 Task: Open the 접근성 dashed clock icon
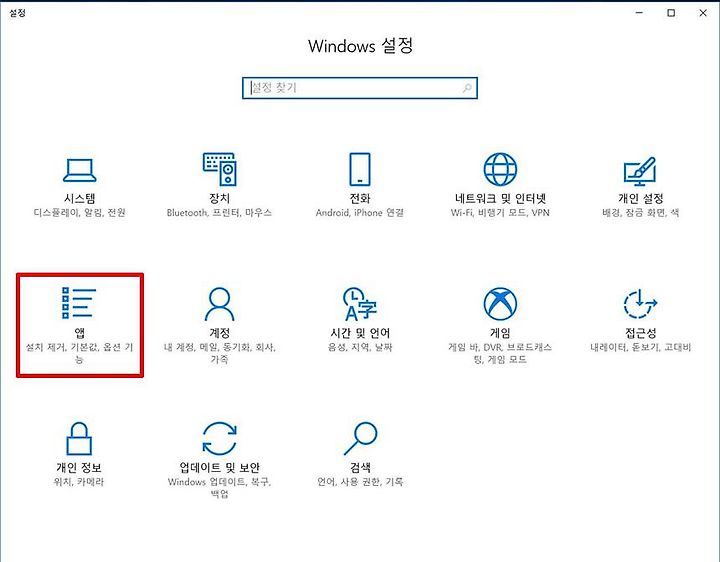coord(640,304)
